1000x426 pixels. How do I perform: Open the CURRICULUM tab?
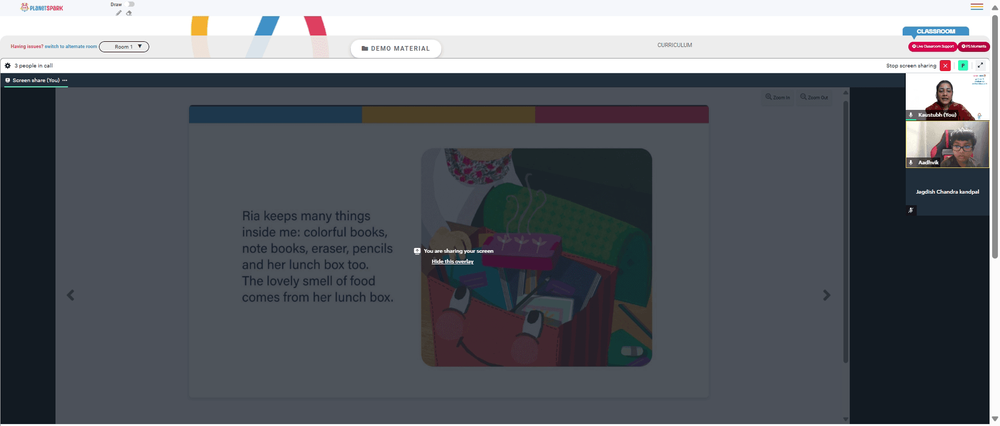[675, 45]
